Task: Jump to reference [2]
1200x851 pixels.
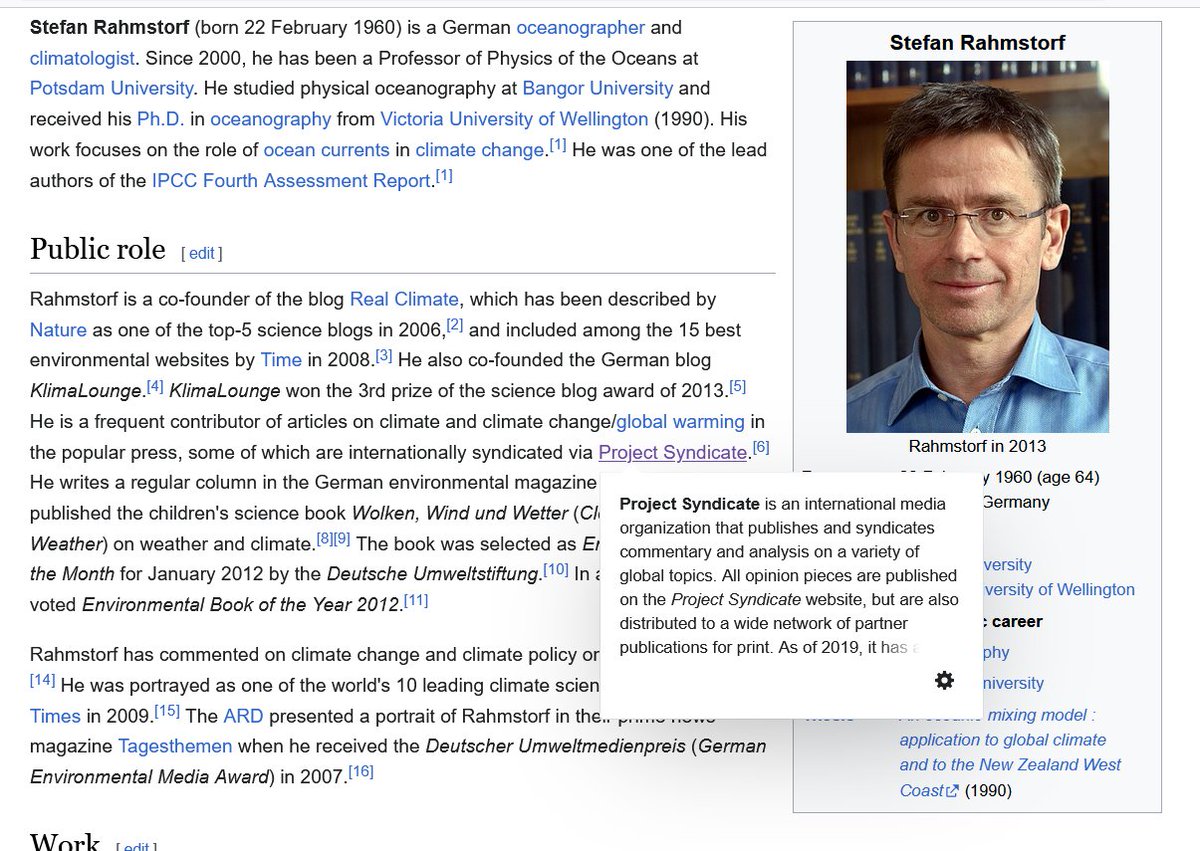Action: point(455,326)
